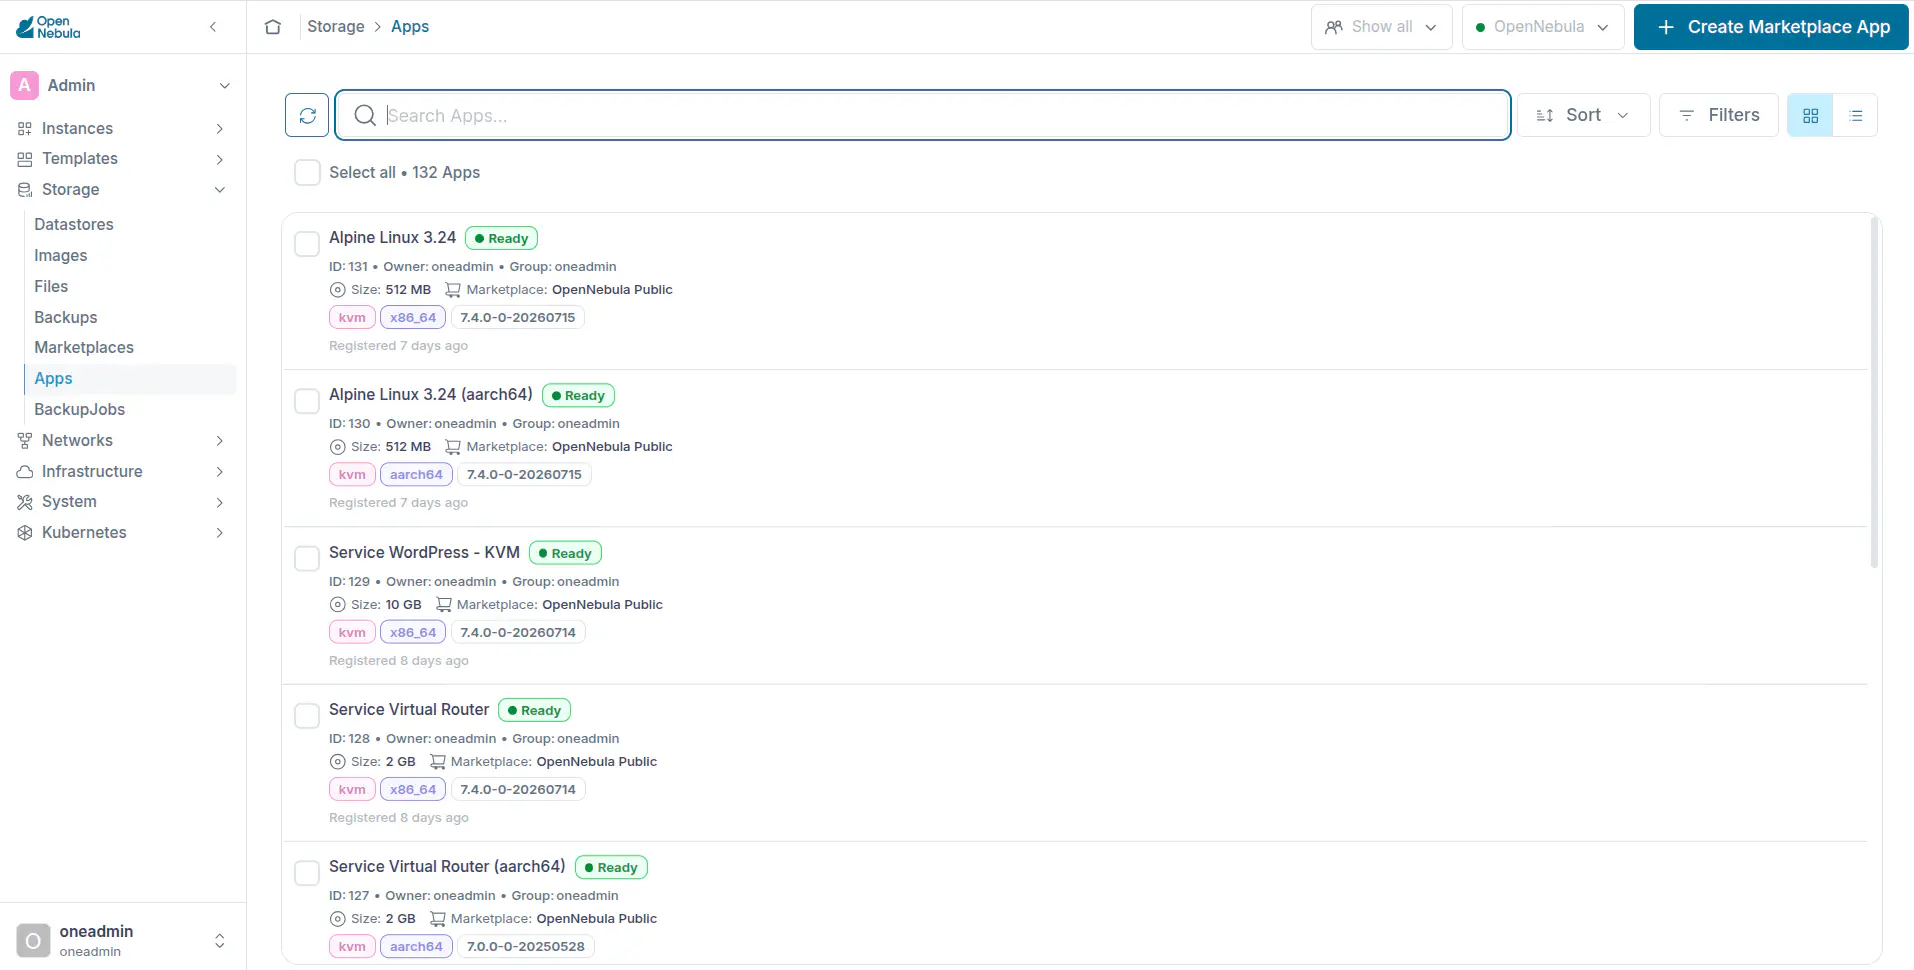Click the Apps breadcrumb link

pyautogui.click(x=410, y=27)
